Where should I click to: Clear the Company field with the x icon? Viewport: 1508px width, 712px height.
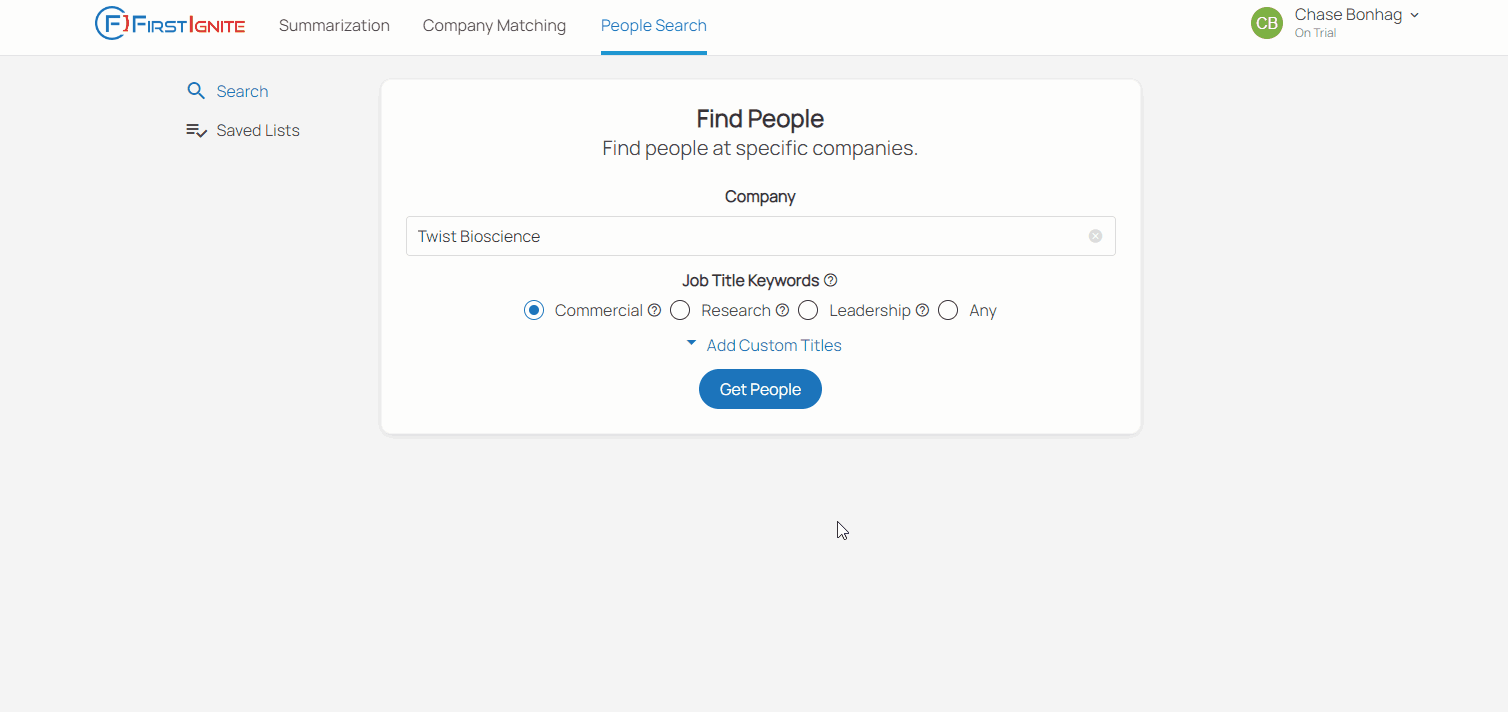[x=1095, y=236]
